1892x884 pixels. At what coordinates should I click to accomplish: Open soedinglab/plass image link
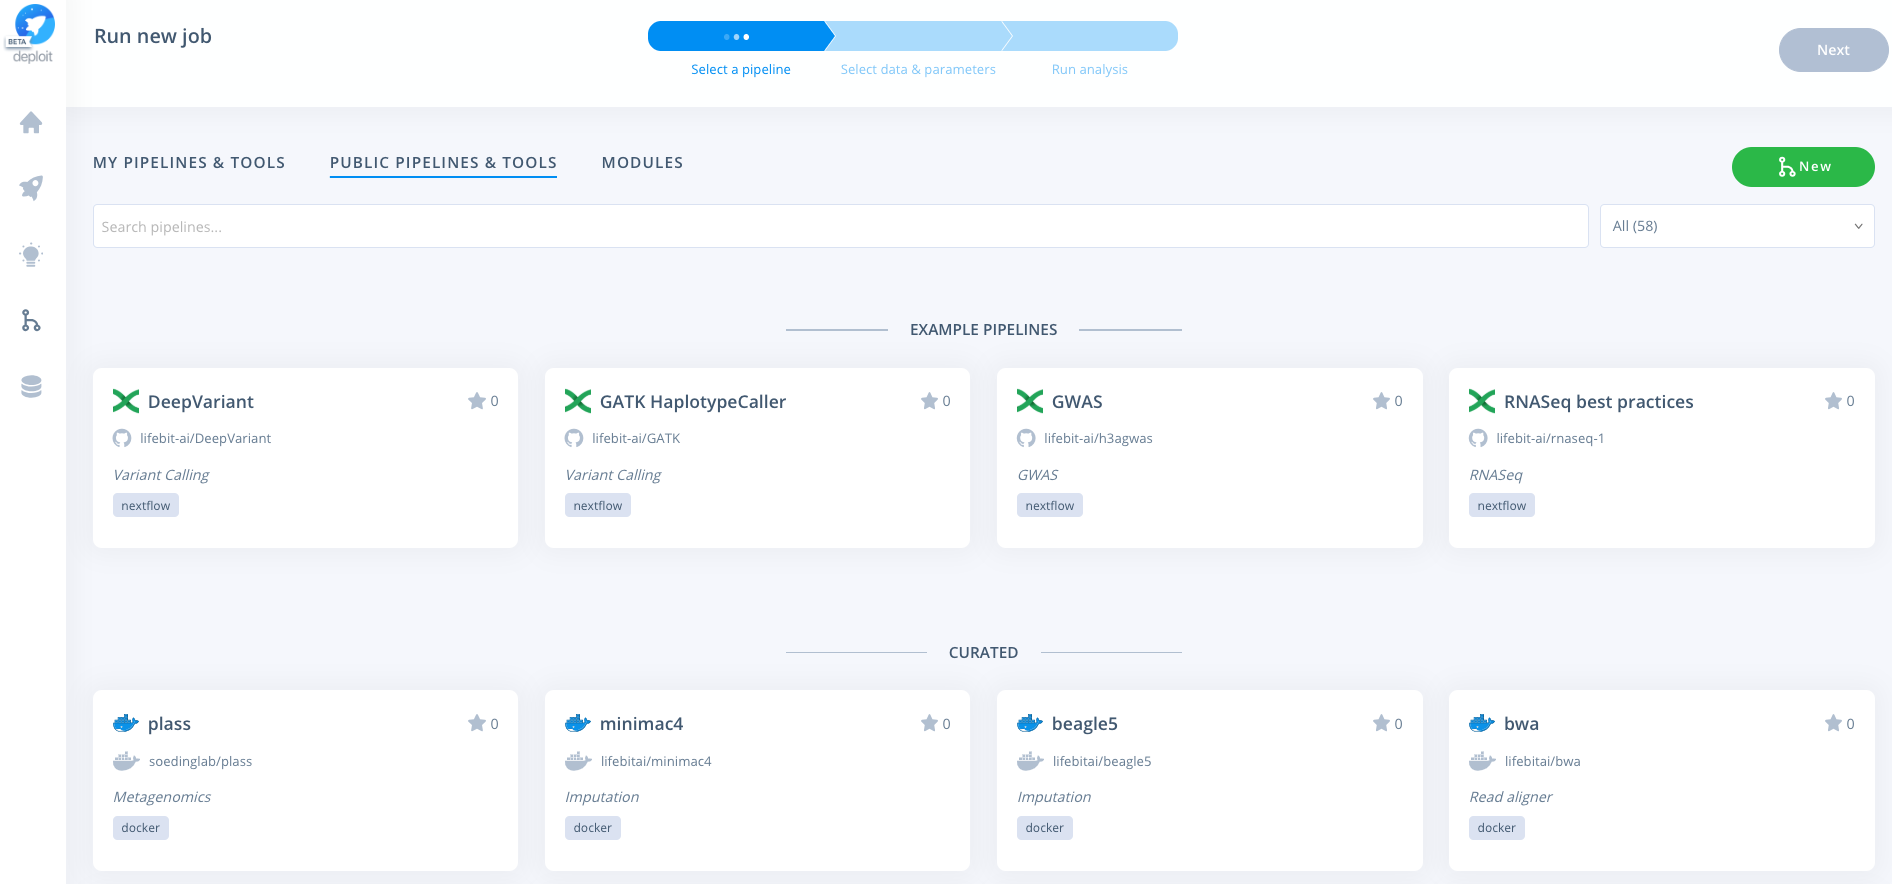tap(200, 761)
